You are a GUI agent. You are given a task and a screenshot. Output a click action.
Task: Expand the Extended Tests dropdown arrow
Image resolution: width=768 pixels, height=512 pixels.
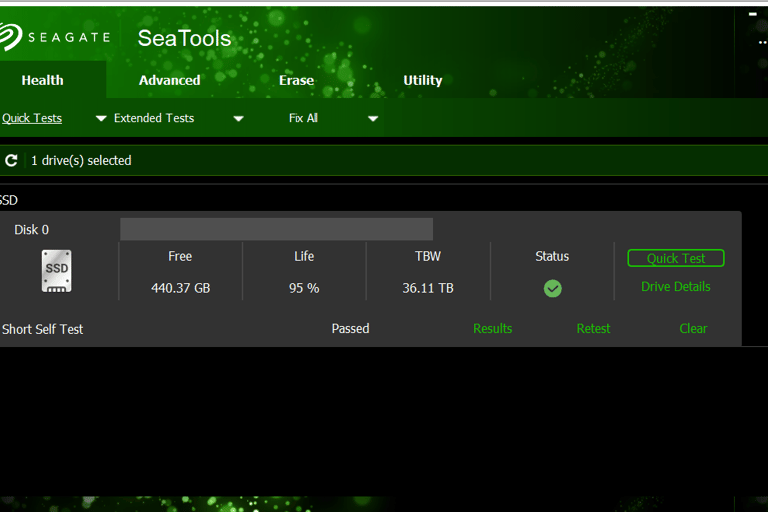239,119
